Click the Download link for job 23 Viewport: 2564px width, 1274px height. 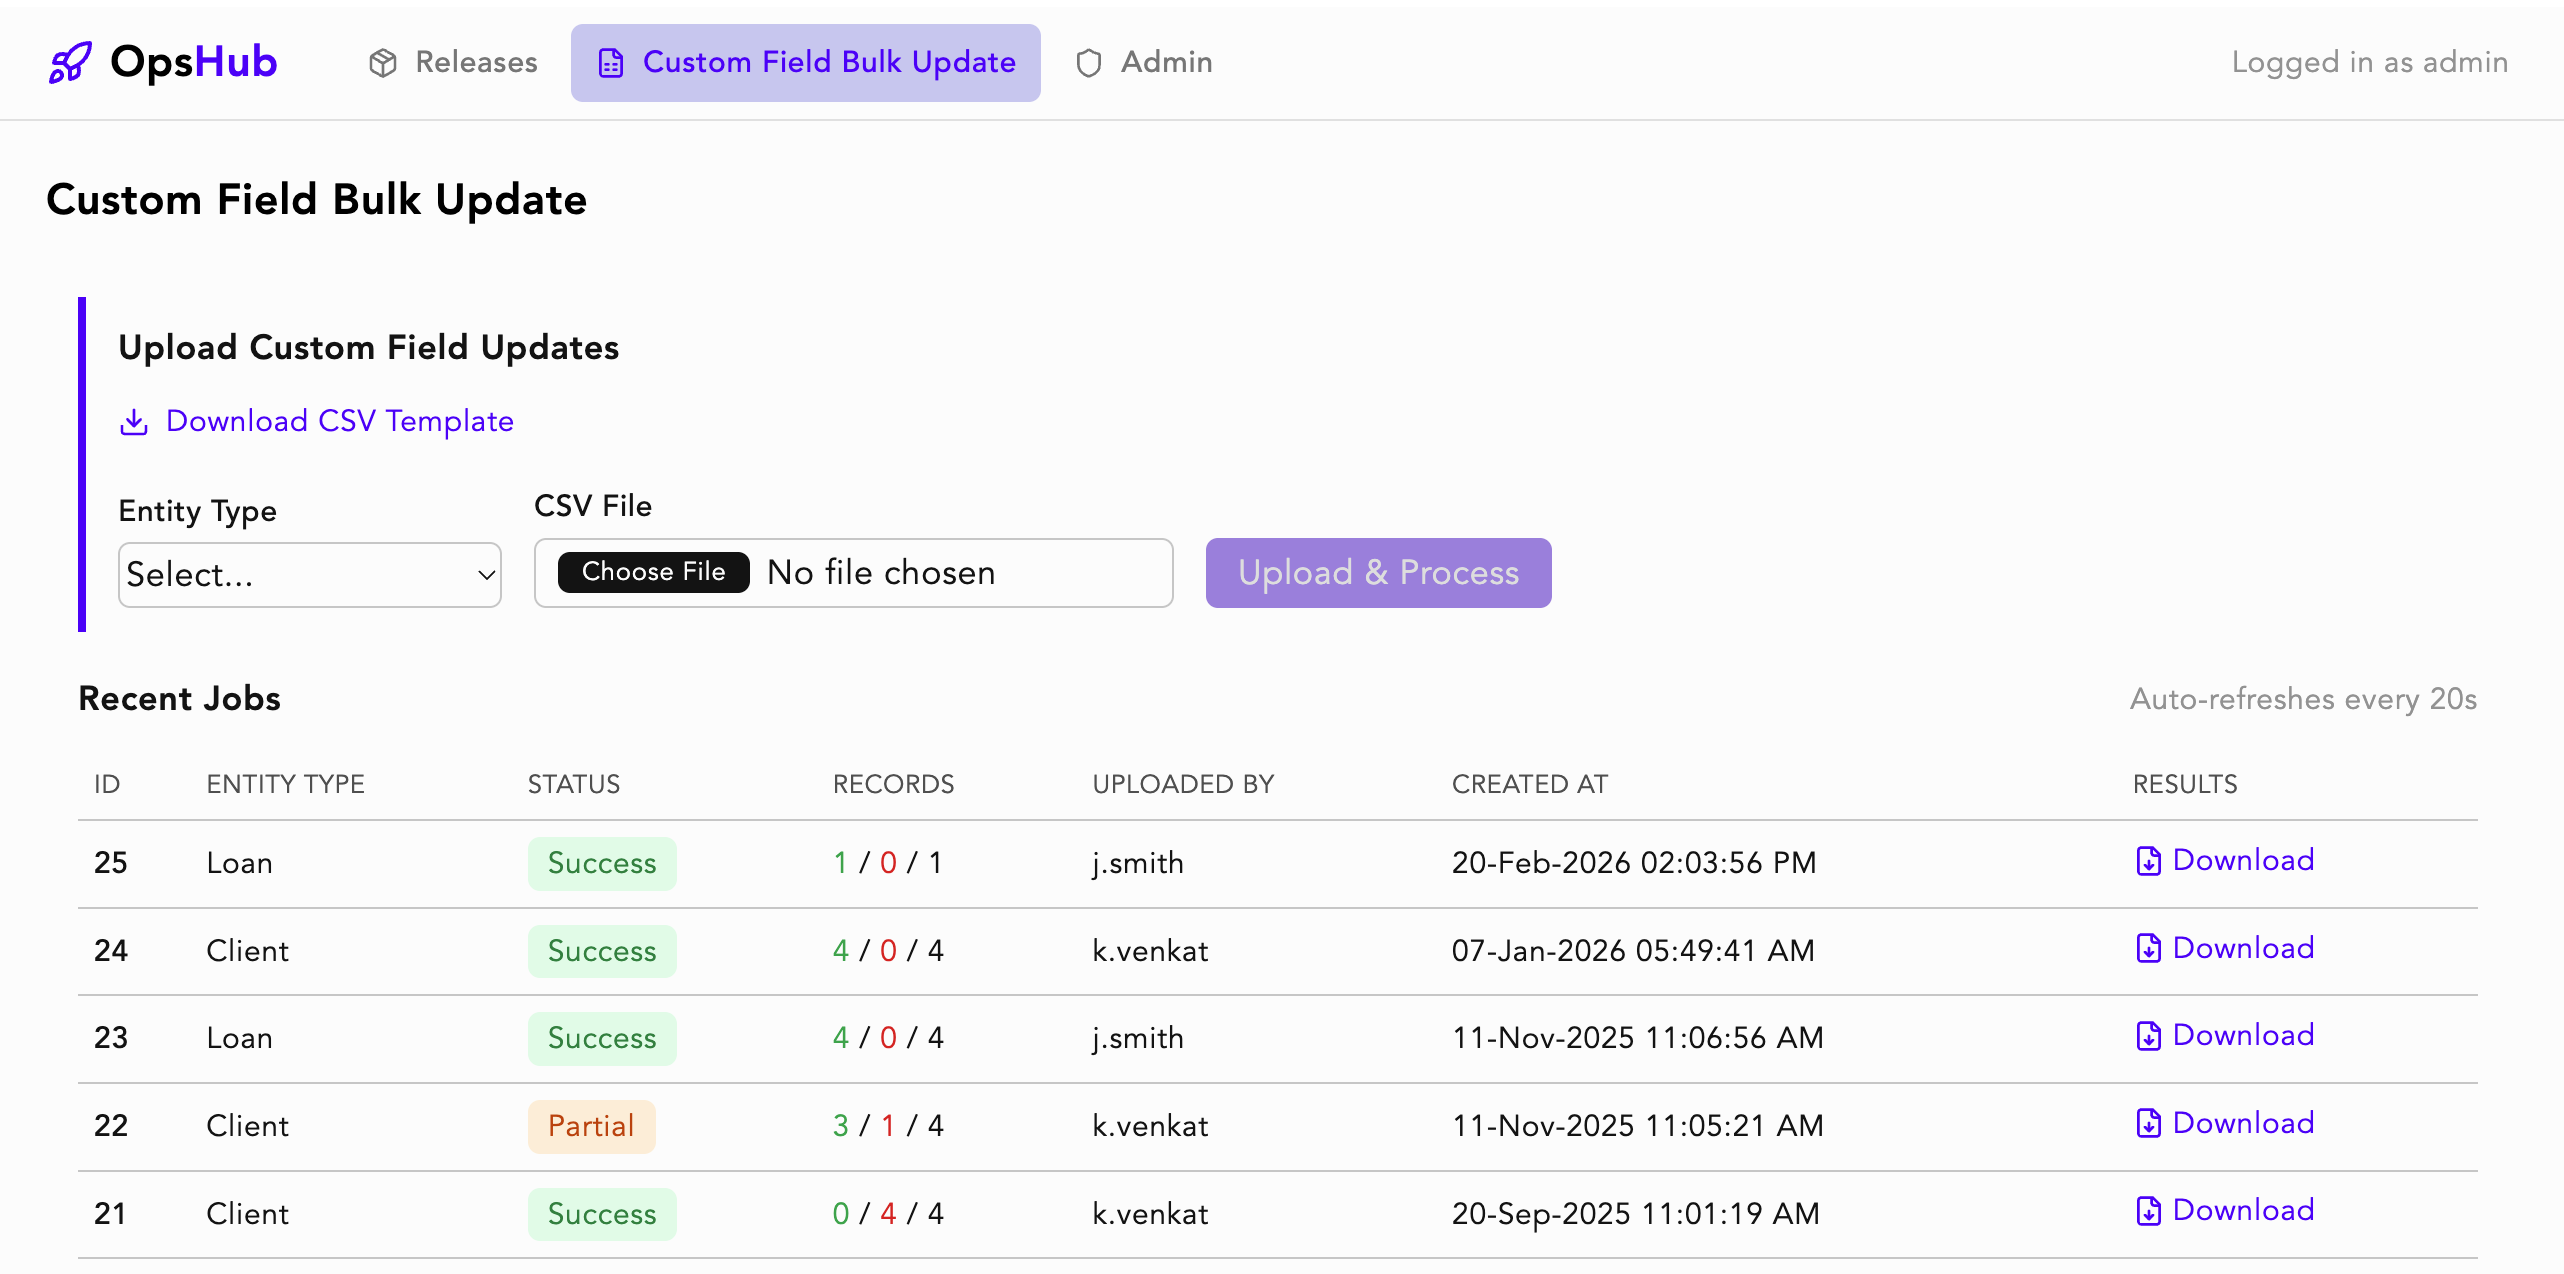tap(2245, 1035)
